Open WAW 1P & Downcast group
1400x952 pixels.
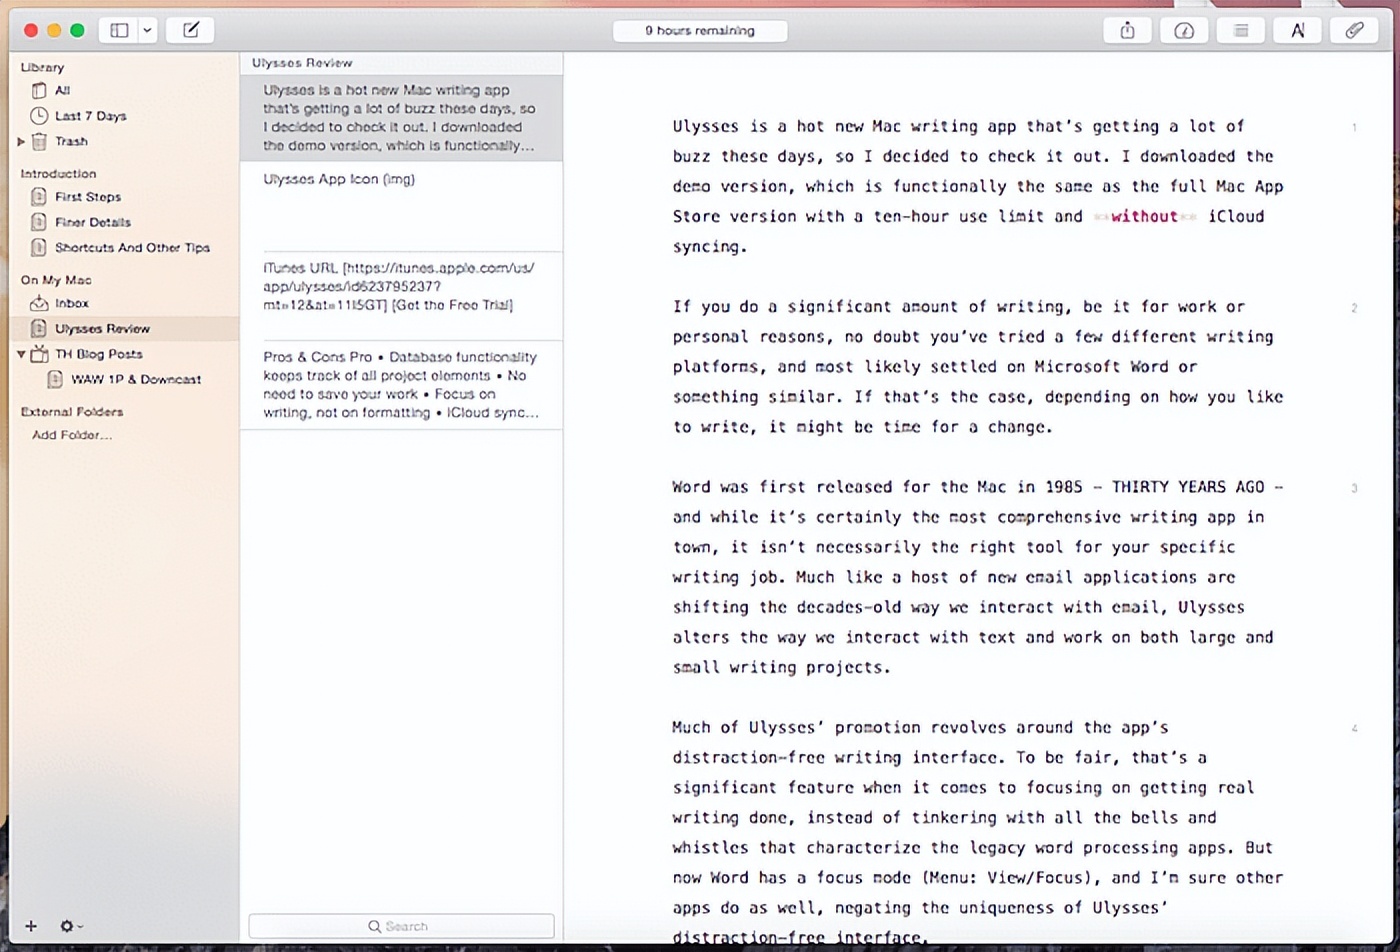pos(136,380)
